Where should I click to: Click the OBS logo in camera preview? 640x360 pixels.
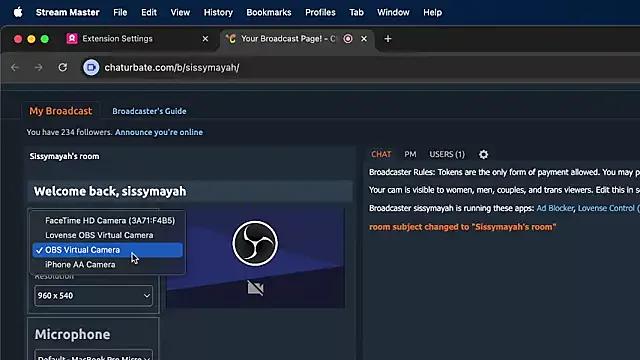click(255, 243)
